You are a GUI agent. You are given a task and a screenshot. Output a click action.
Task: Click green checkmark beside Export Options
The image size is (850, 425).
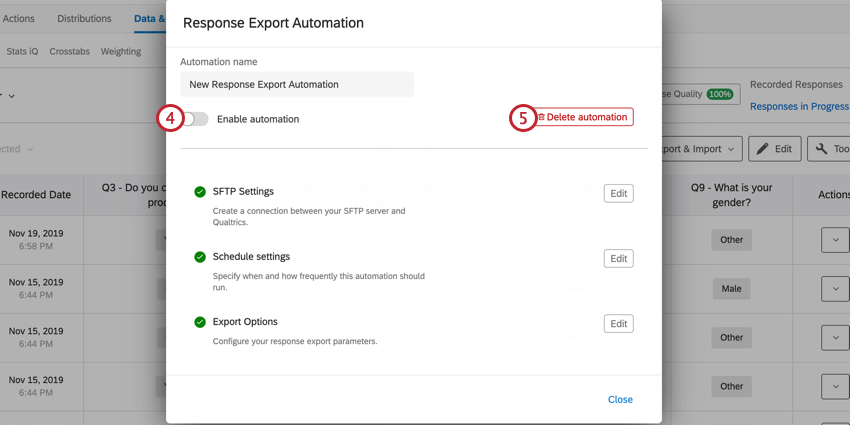pos(200,322)
